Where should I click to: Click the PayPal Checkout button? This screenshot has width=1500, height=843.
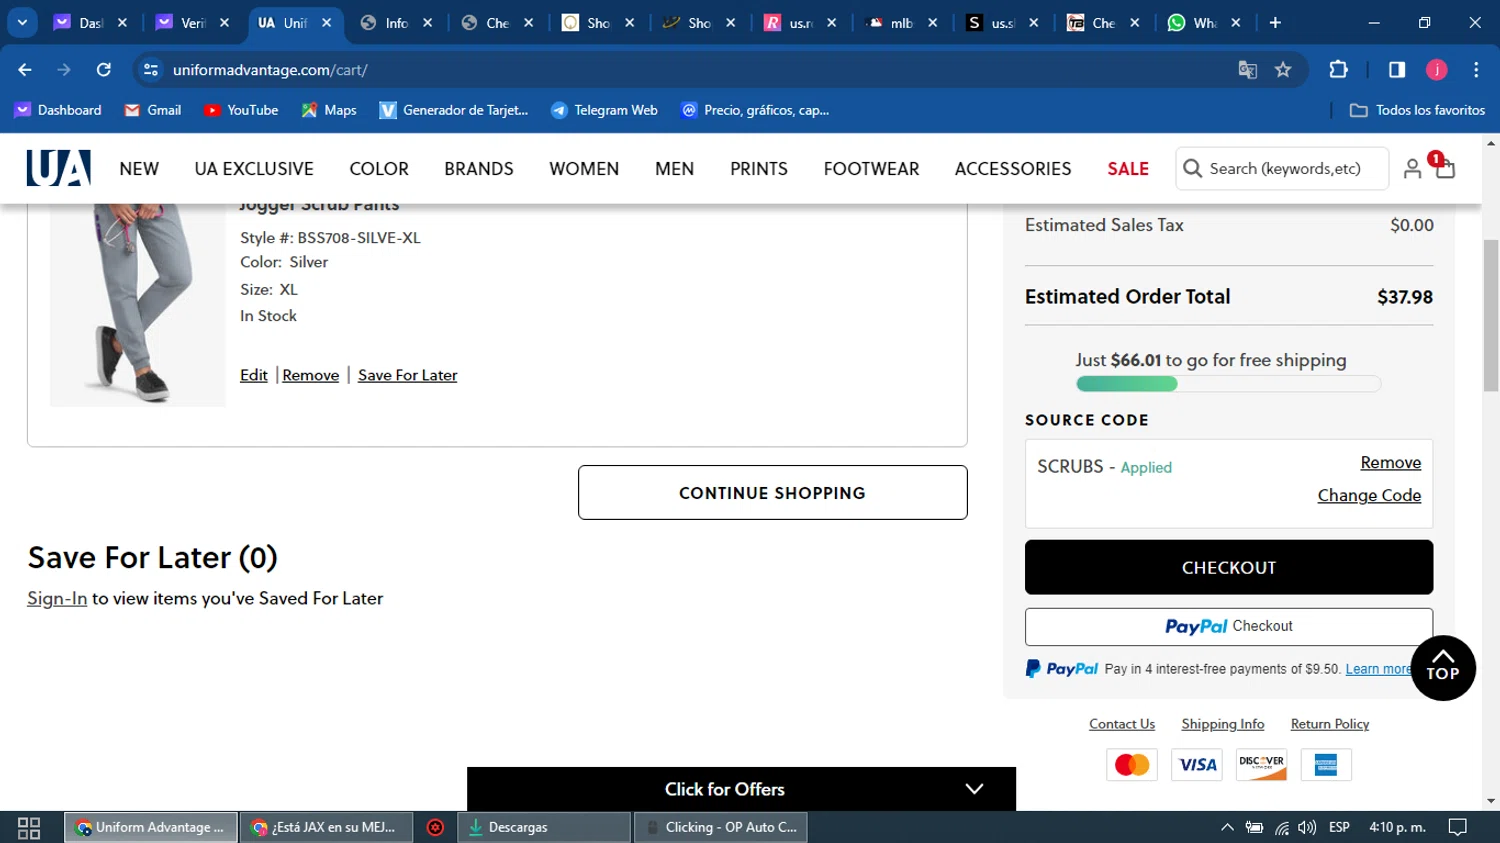(1229, 626)
